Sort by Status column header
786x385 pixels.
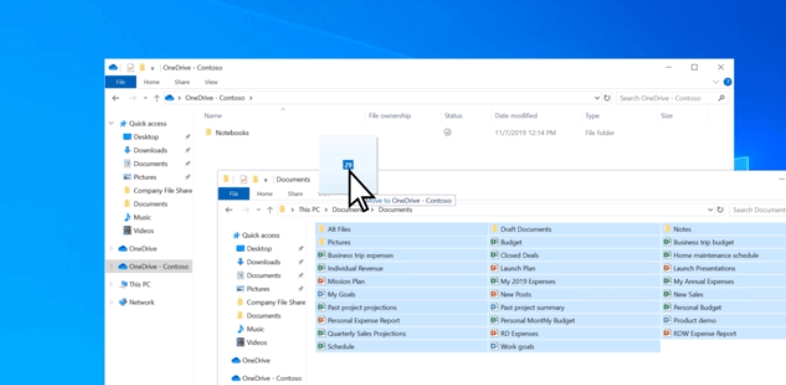point(453,116)
